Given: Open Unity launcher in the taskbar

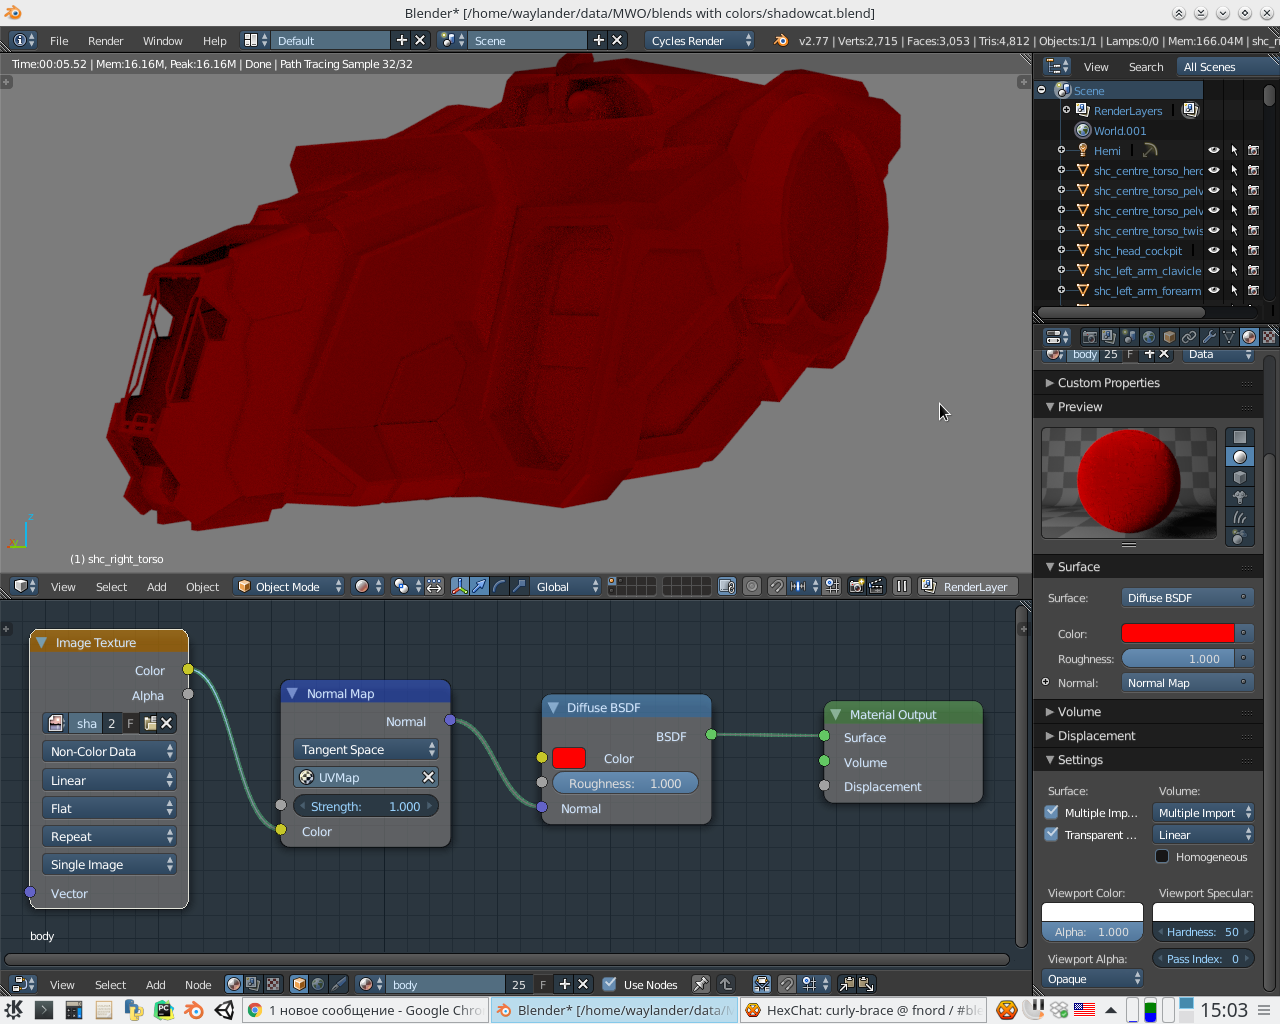Looking at the screenshot, I should (225, 1010).
